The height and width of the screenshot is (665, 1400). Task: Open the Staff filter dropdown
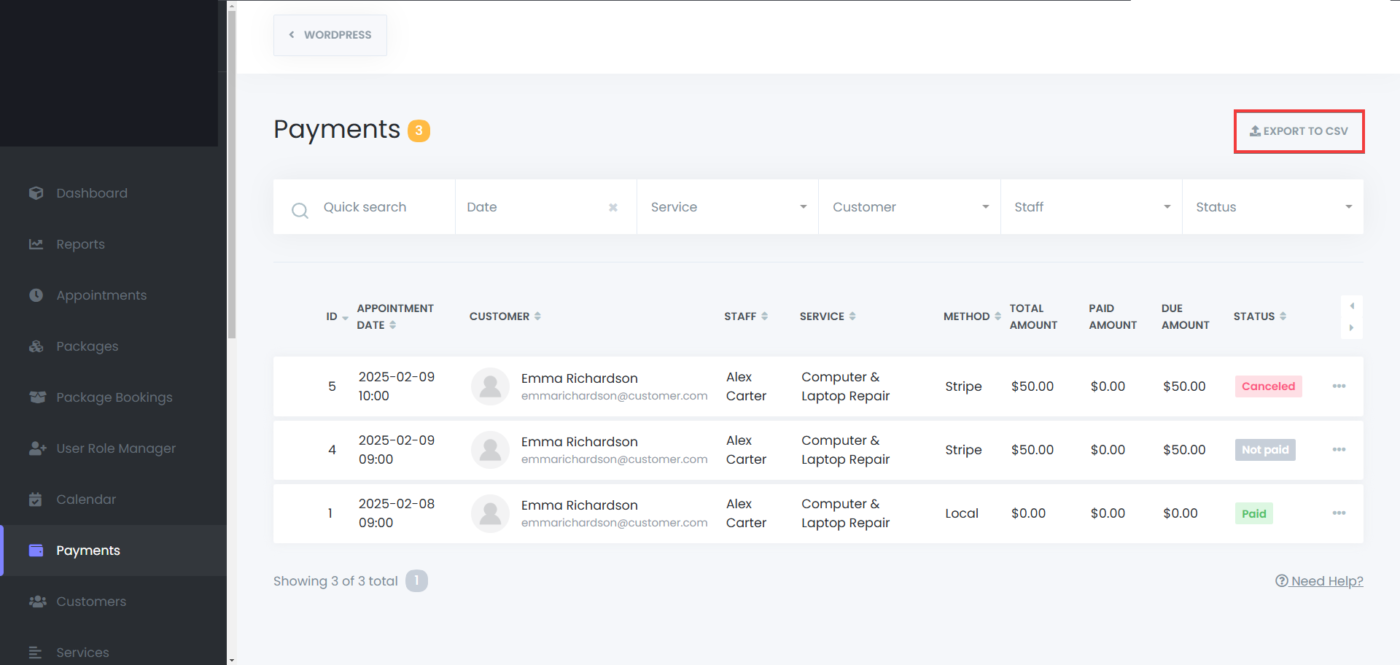click(1091, 207)
